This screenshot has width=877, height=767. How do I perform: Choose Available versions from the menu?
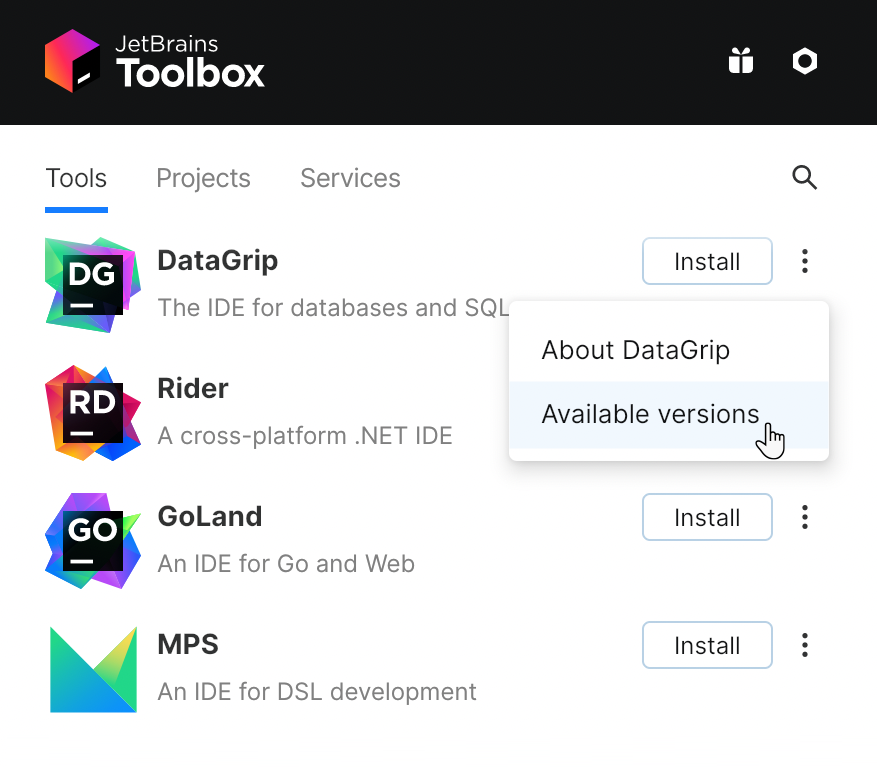coord(650,414)
